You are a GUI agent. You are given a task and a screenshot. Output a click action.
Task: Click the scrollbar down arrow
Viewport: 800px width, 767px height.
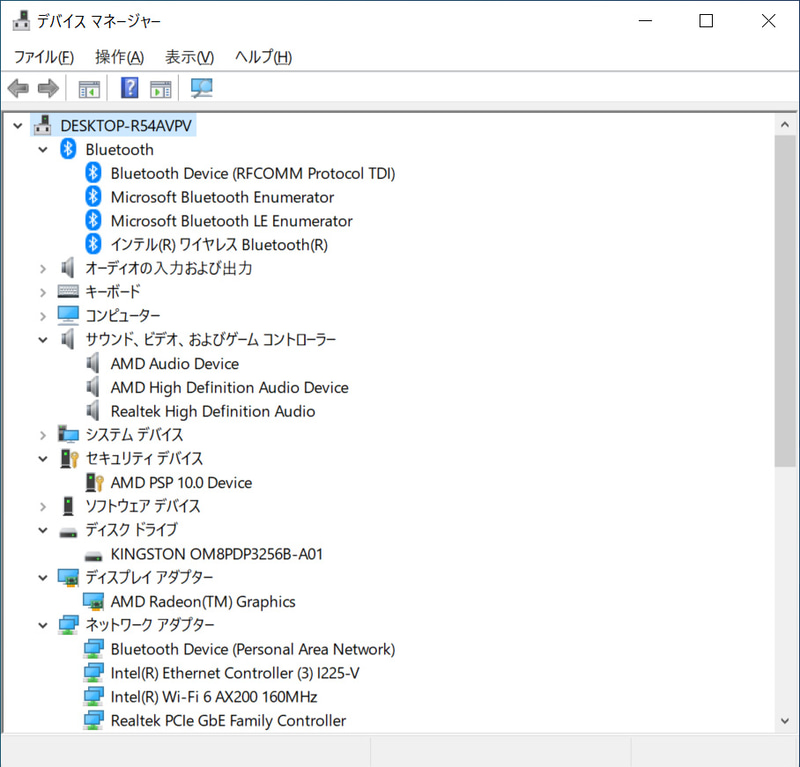pyautogui.click(x=786, y=719)
